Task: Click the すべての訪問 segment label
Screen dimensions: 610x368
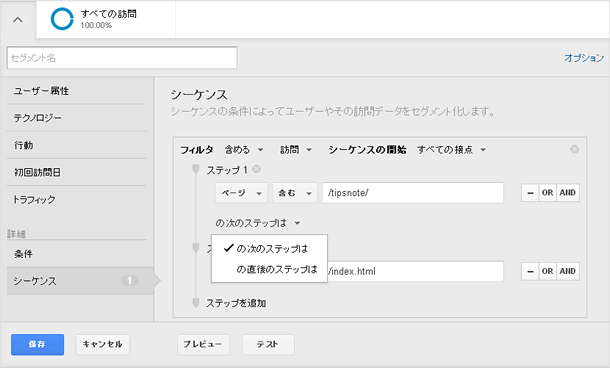Action: coord(109,14)
